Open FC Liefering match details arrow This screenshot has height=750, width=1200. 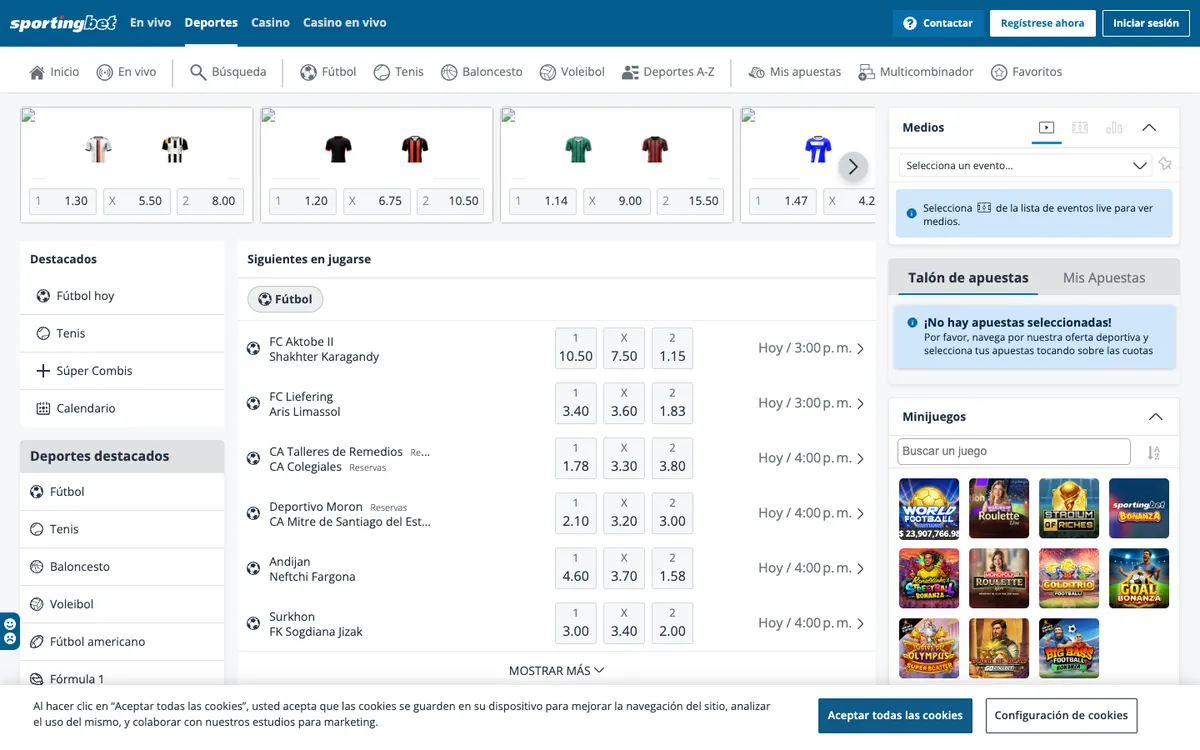click(860, 404)
